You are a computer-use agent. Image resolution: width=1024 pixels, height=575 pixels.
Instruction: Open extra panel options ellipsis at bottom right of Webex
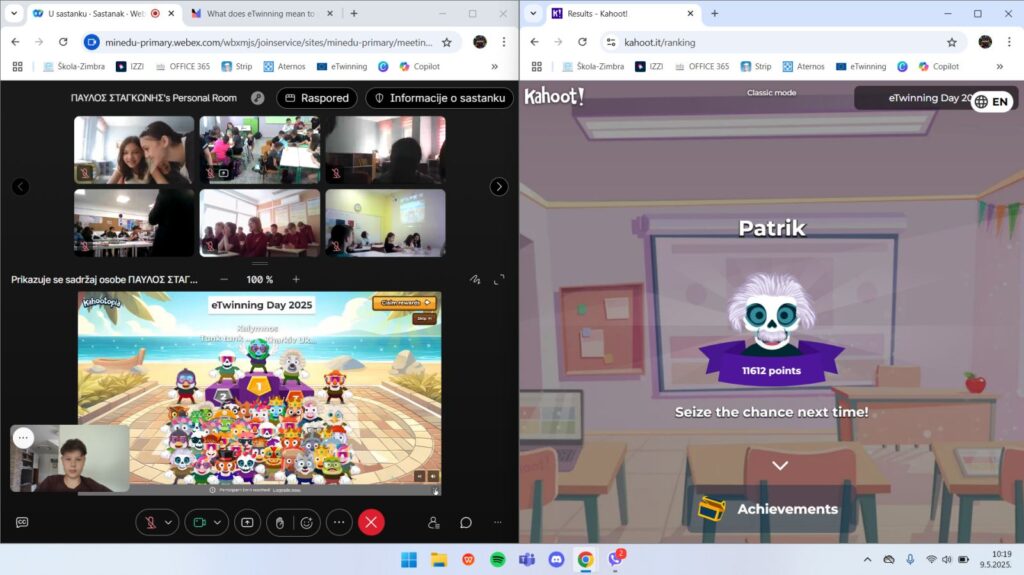(x=498, y=522)
